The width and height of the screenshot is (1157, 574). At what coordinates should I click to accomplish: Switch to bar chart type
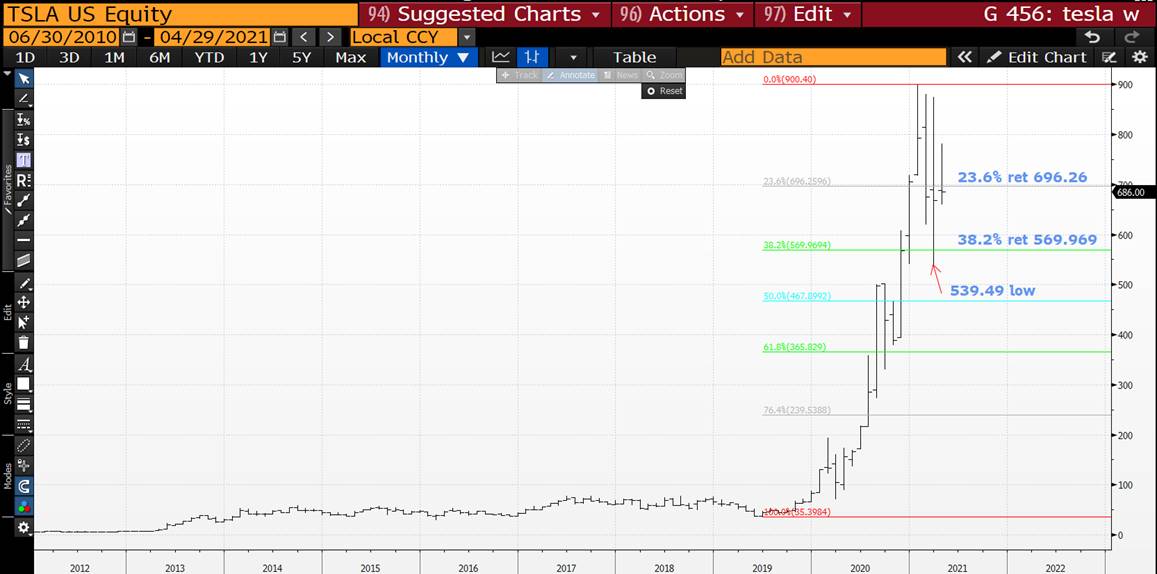[531, 57]
